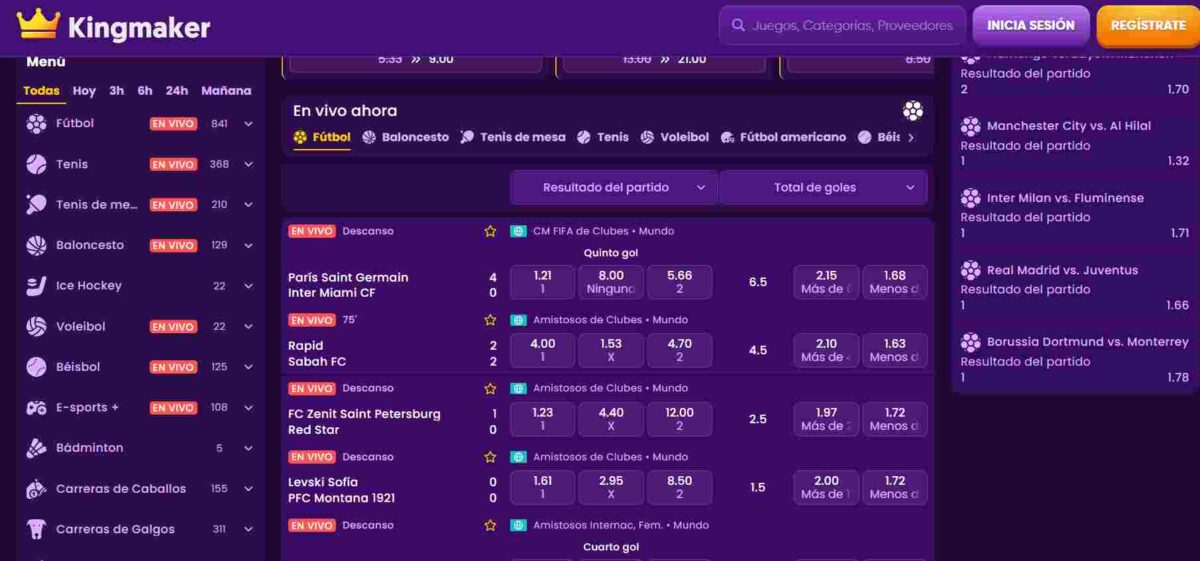The width and height of the screenshot is (1200, 561).
Task: Select the Bádminton shuttlecock icon
Action: click(x=37, y=448)
